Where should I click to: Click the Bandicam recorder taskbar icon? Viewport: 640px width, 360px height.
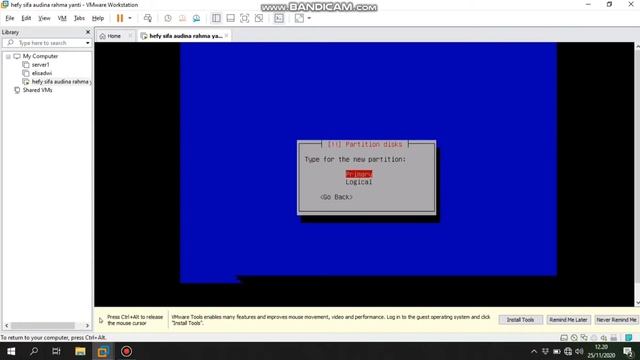click(x=126, y=351)
